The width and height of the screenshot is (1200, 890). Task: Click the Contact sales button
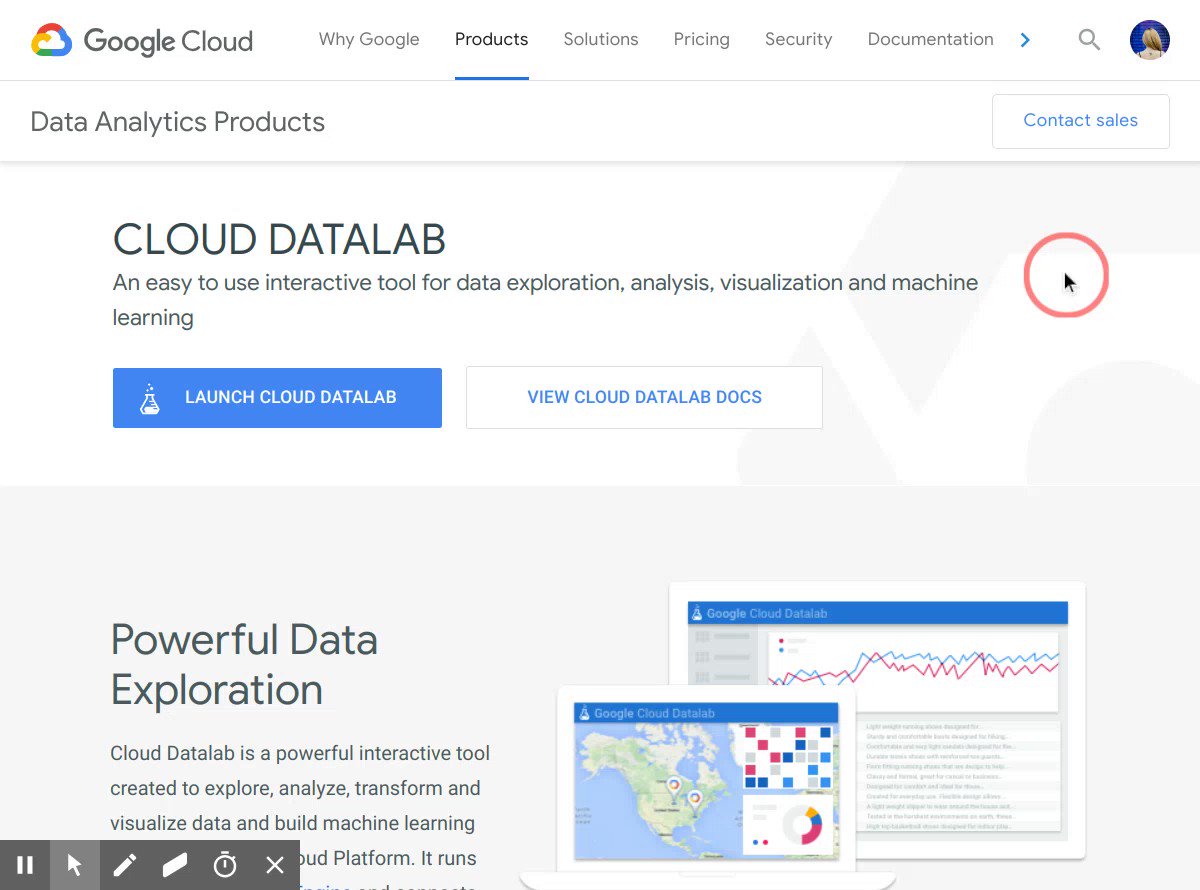tap(1081, 121)
